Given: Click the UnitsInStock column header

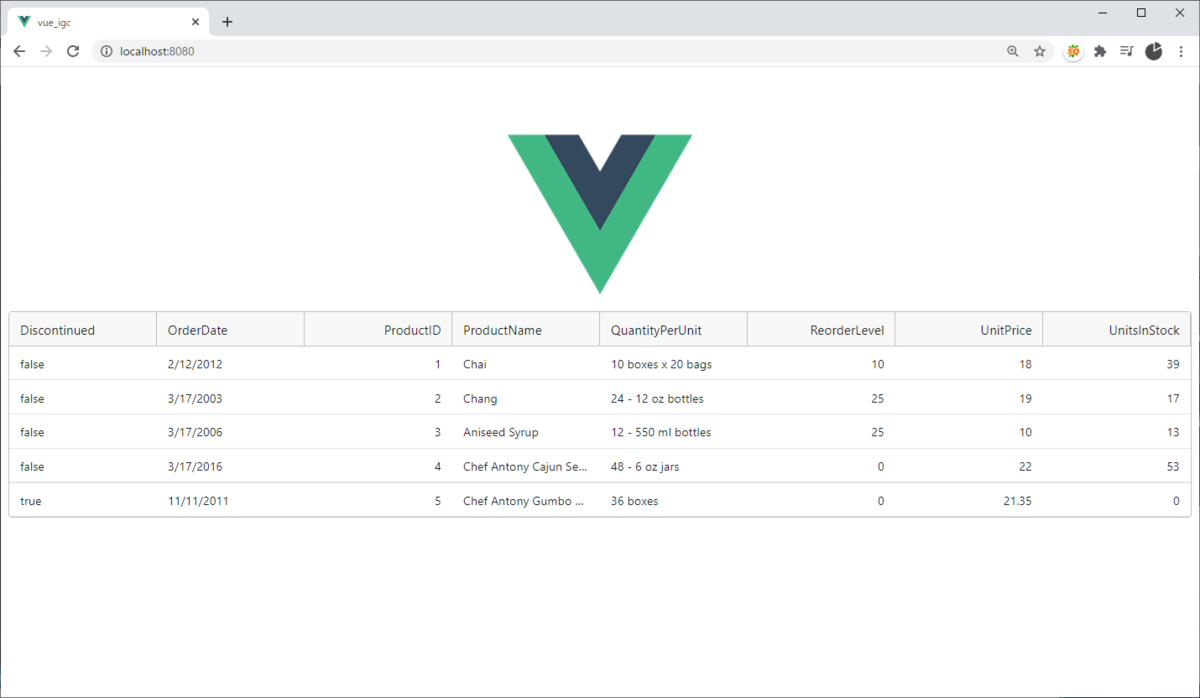Looking at the screenshot, I should pyautogui.click(x=1117, y=330).
